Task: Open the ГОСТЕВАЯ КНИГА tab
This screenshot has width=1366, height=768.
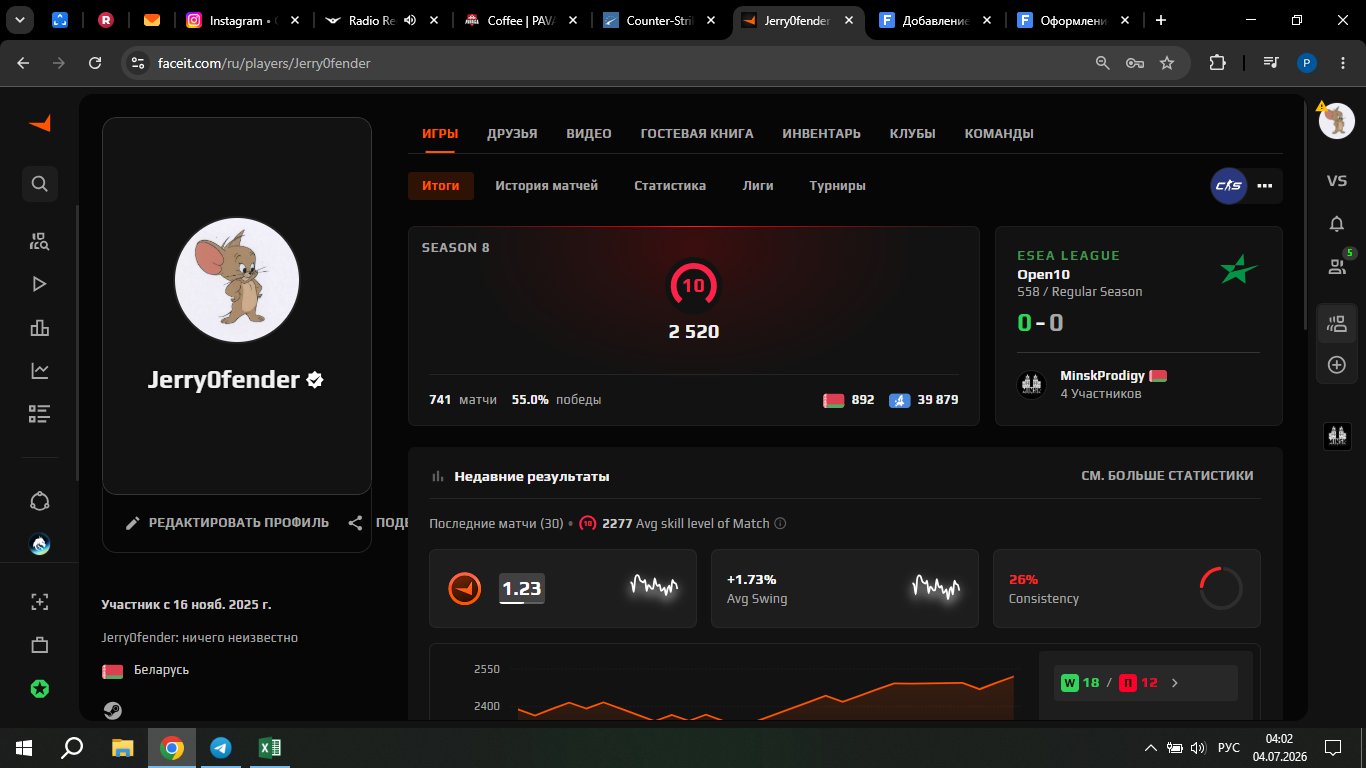Action: click(697, 134)
